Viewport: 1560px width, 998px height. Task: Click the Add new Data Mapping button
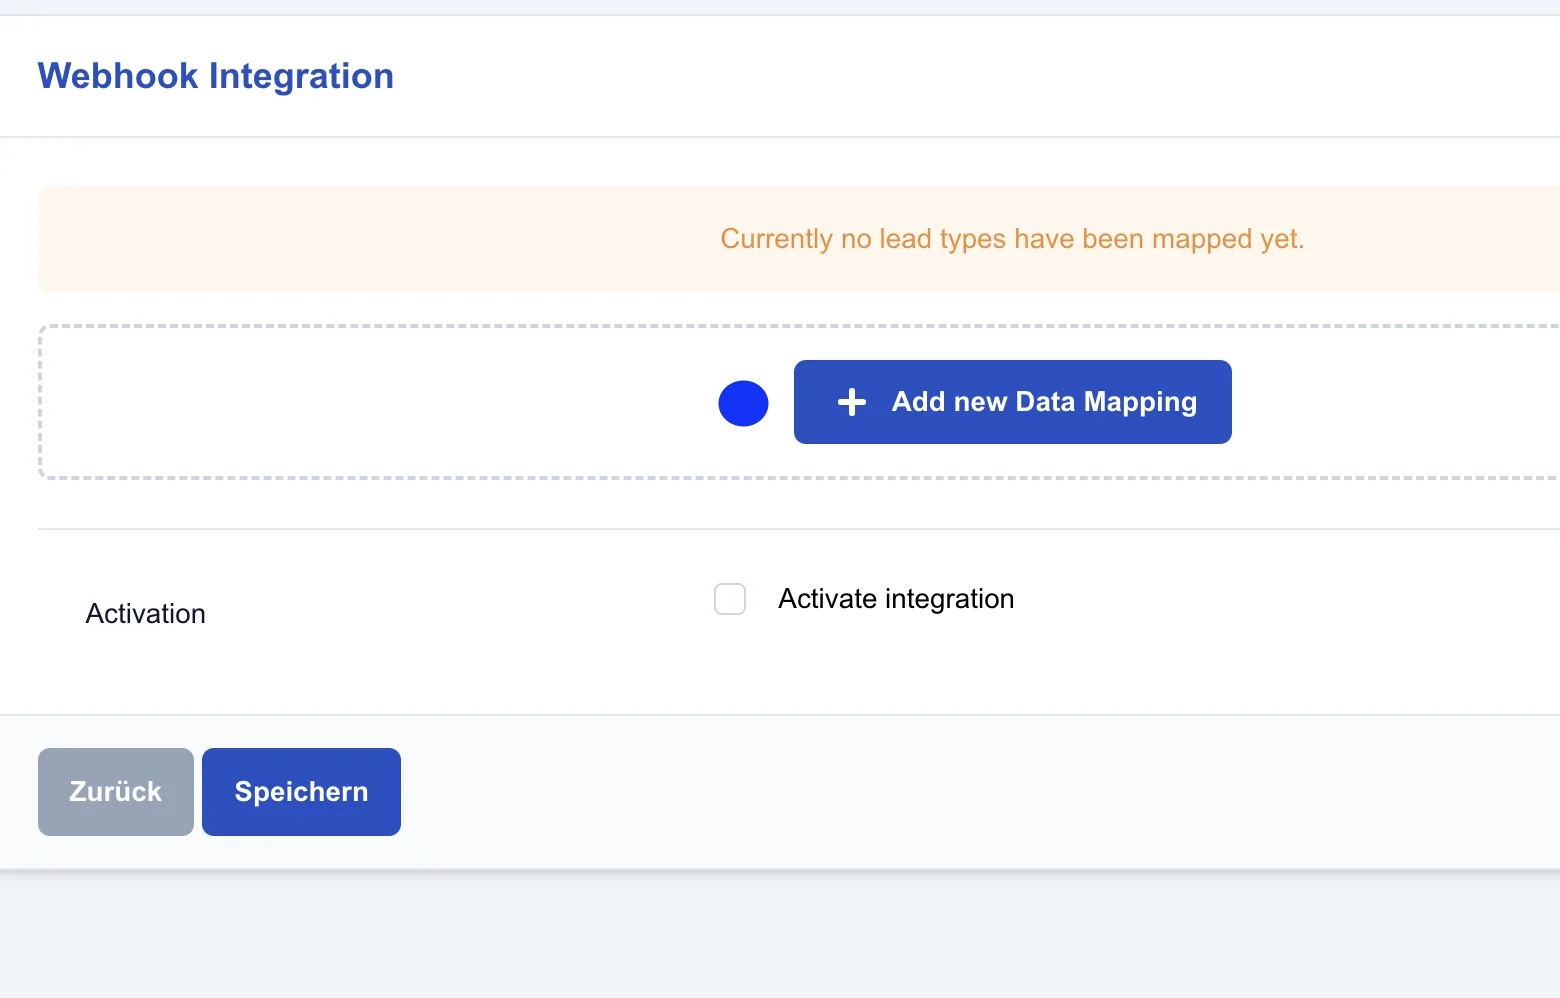click(1012, 402)
